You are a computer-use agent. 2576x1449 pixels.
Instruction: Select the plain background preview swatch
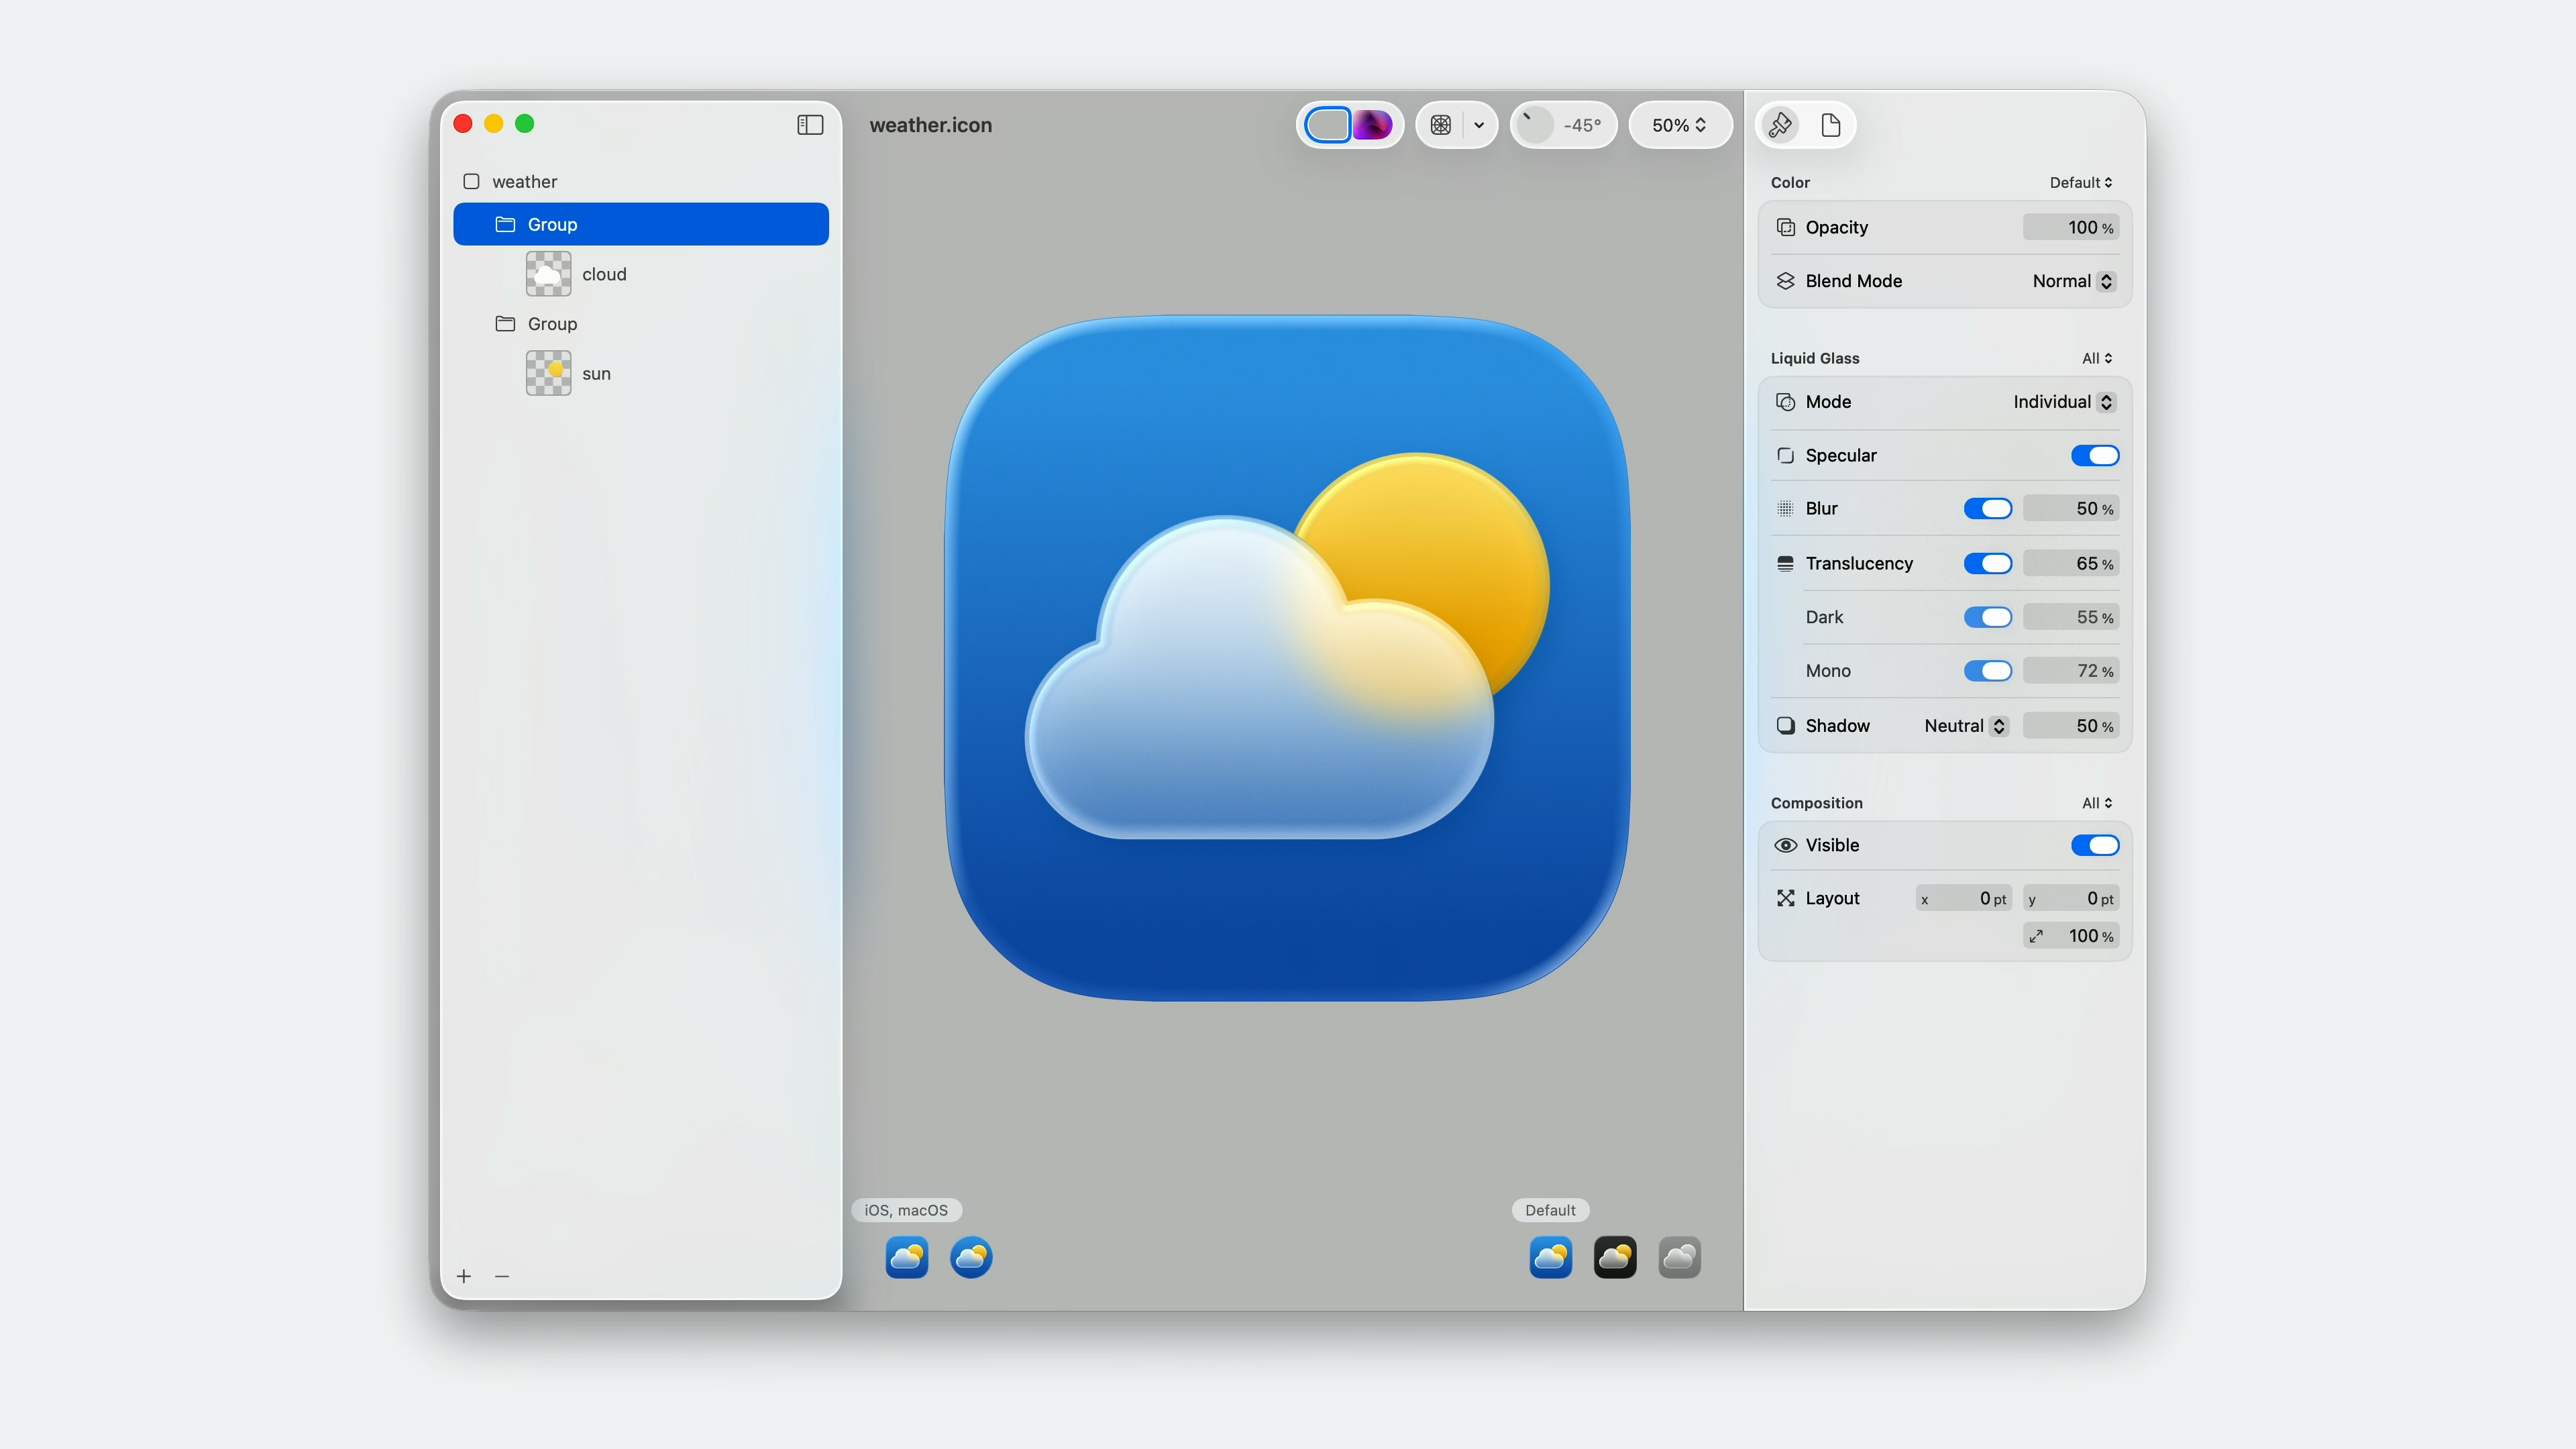[x=1328, y=125]
